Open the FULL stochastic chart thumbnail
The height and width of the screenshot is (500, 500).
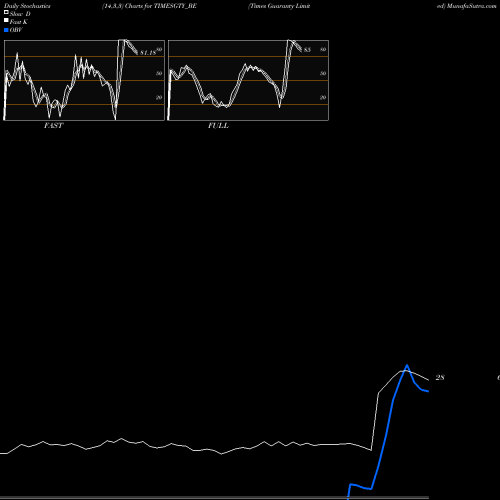pyautogui.click(x=248, y=80)
